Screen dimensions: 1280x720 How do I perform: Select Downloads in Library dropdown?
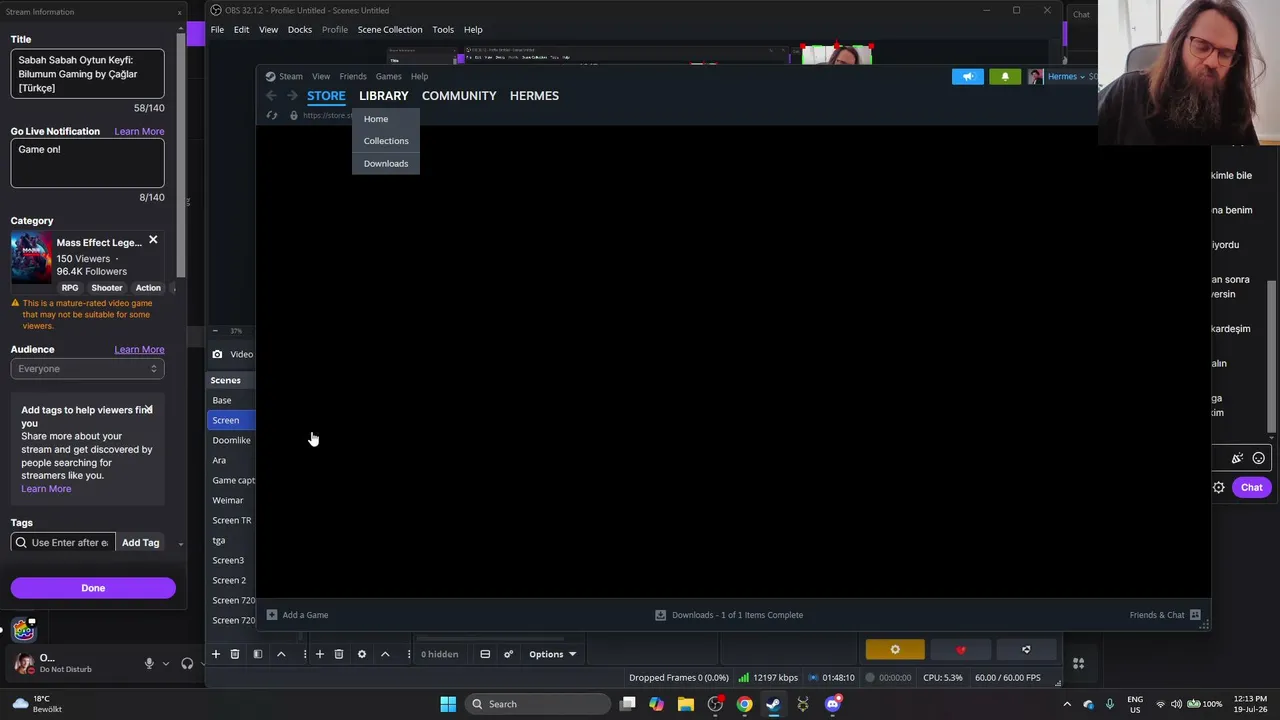386,164
